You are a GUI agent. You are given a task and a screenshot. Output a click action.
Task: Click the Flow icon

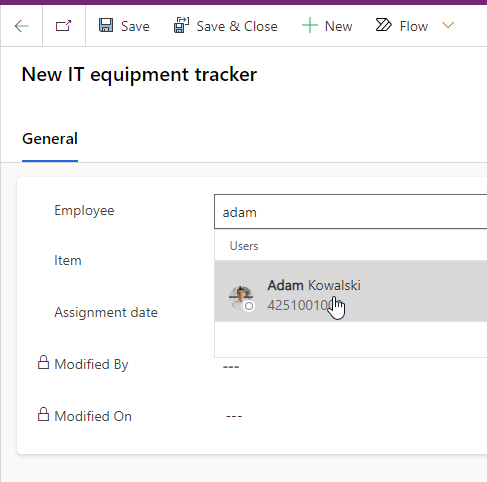383,25
